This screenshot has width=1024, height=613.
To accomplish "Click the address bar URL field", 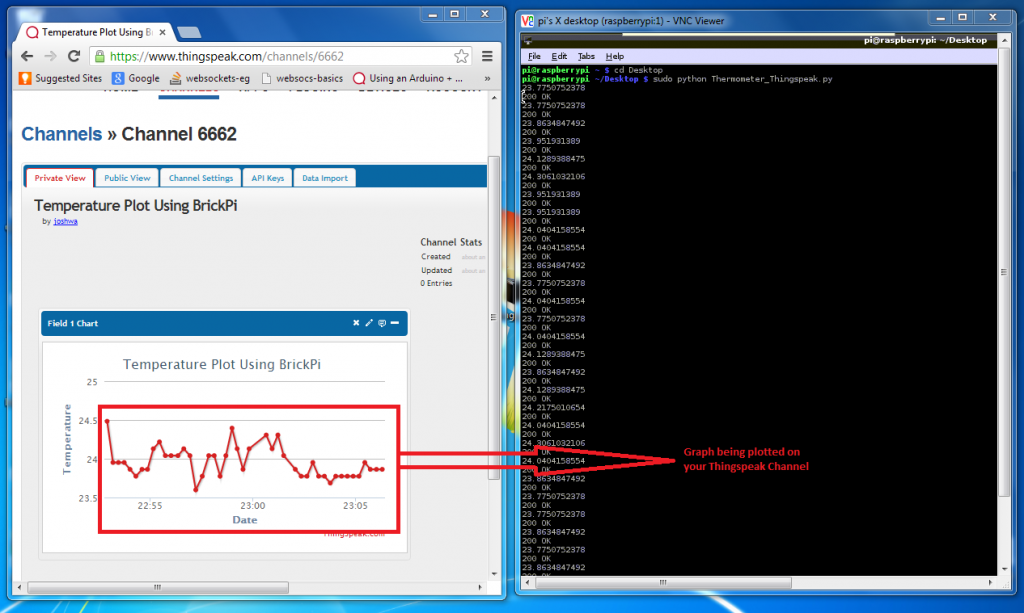I will coord(281,56).
